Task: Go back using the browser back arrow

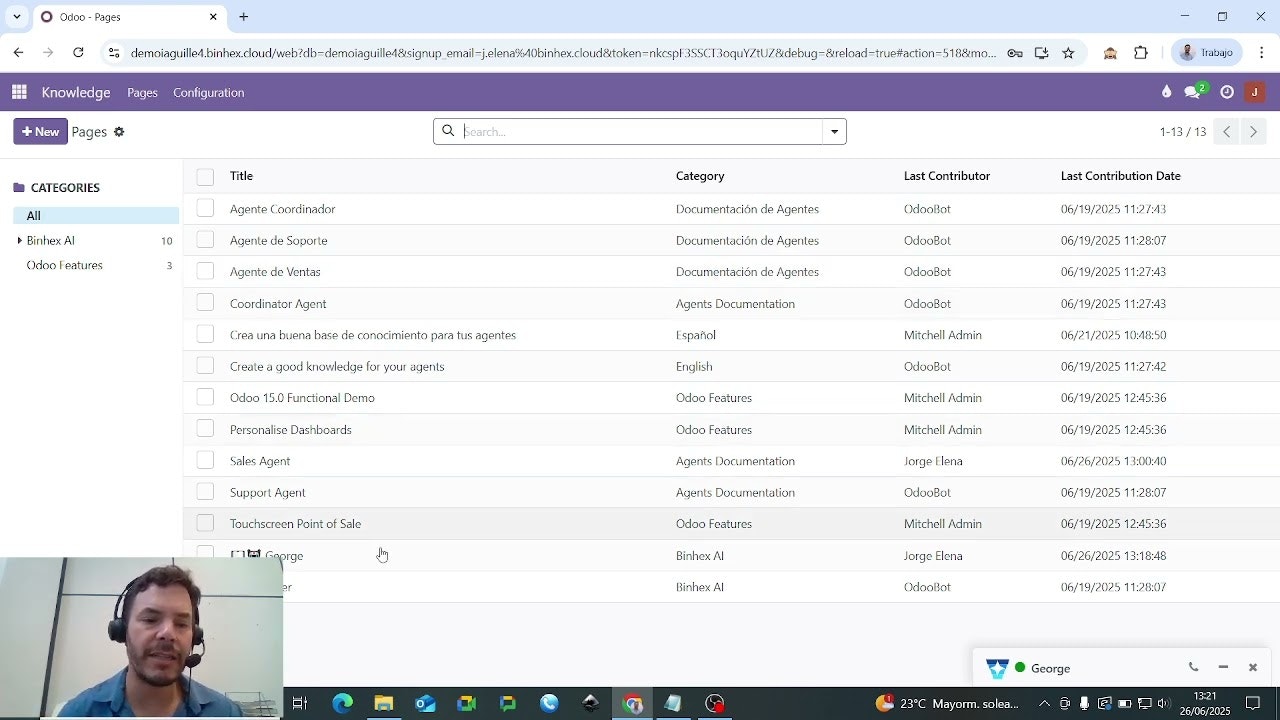Action: [x=18, y=53]
